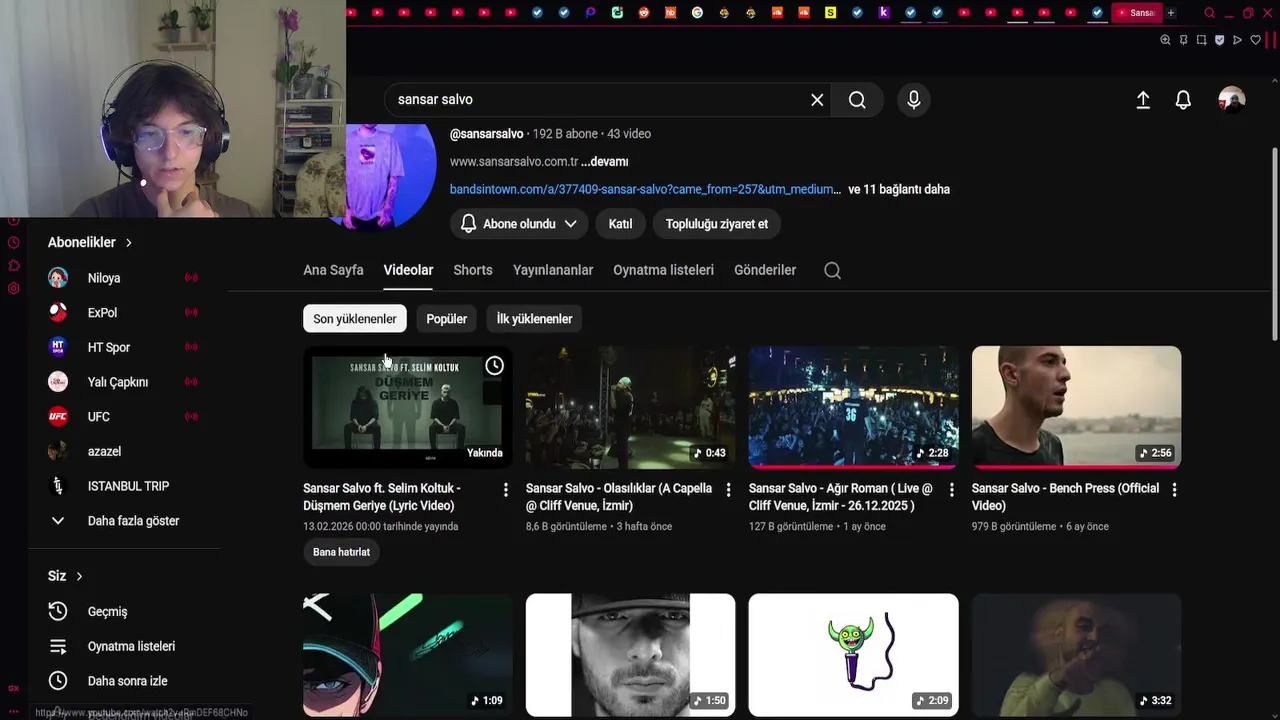Click the zoom icon in the address bar
The height and width of the screenshot is (720, 1280).
[1165, 40]
